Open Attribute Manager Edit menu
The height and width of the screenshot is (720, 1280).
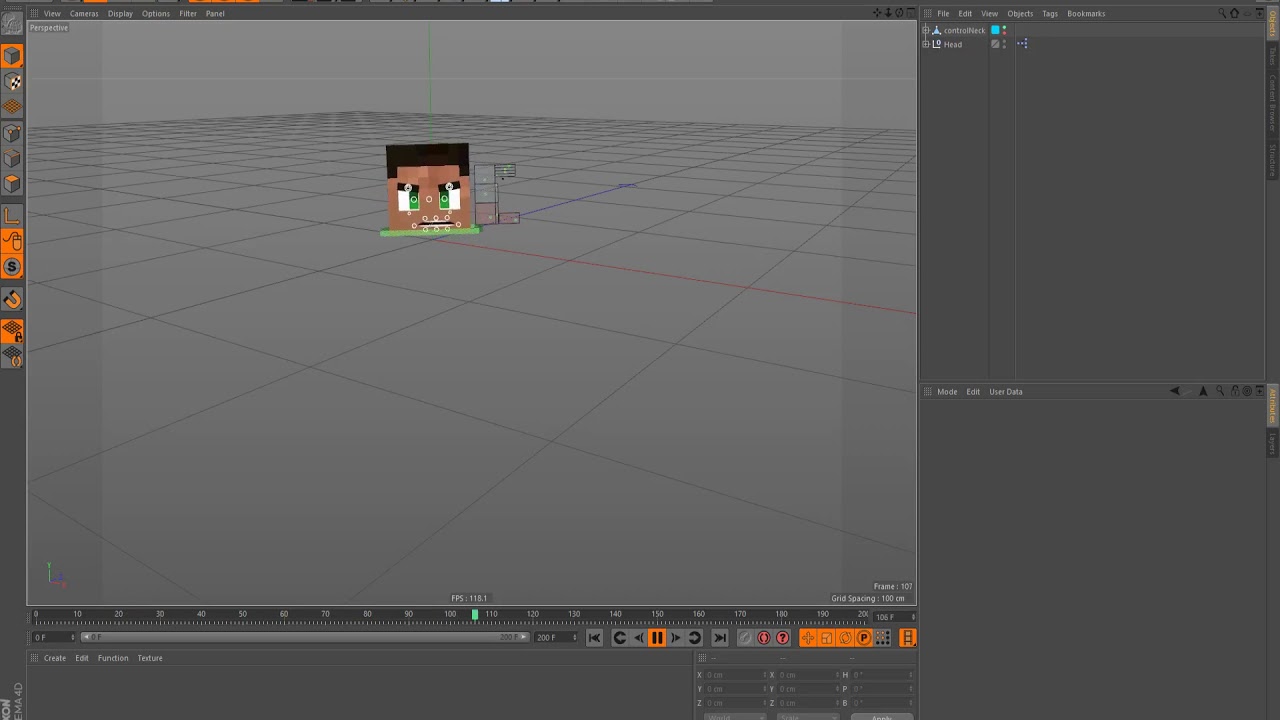click(973, 391)
